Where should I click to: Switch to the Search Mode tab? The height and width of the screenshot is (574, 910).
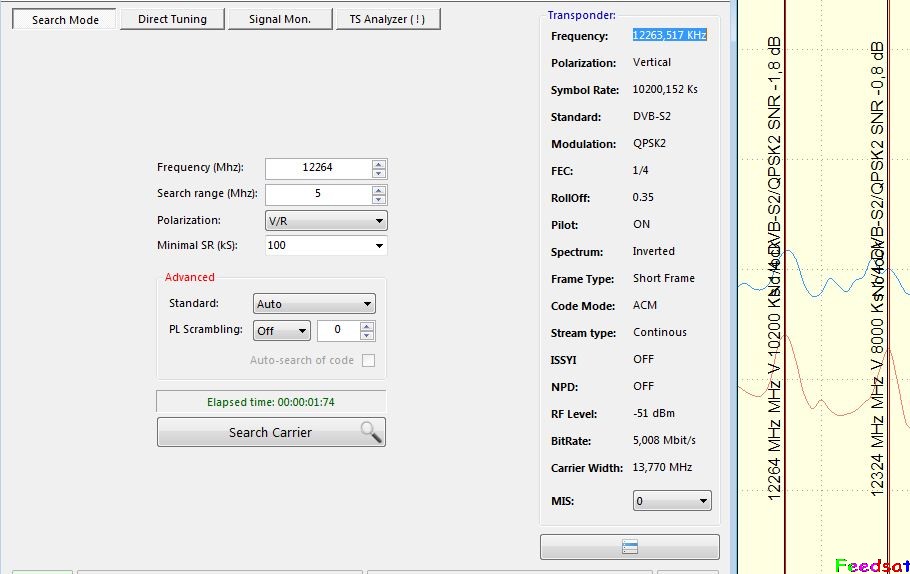click(x=65, y=19)
